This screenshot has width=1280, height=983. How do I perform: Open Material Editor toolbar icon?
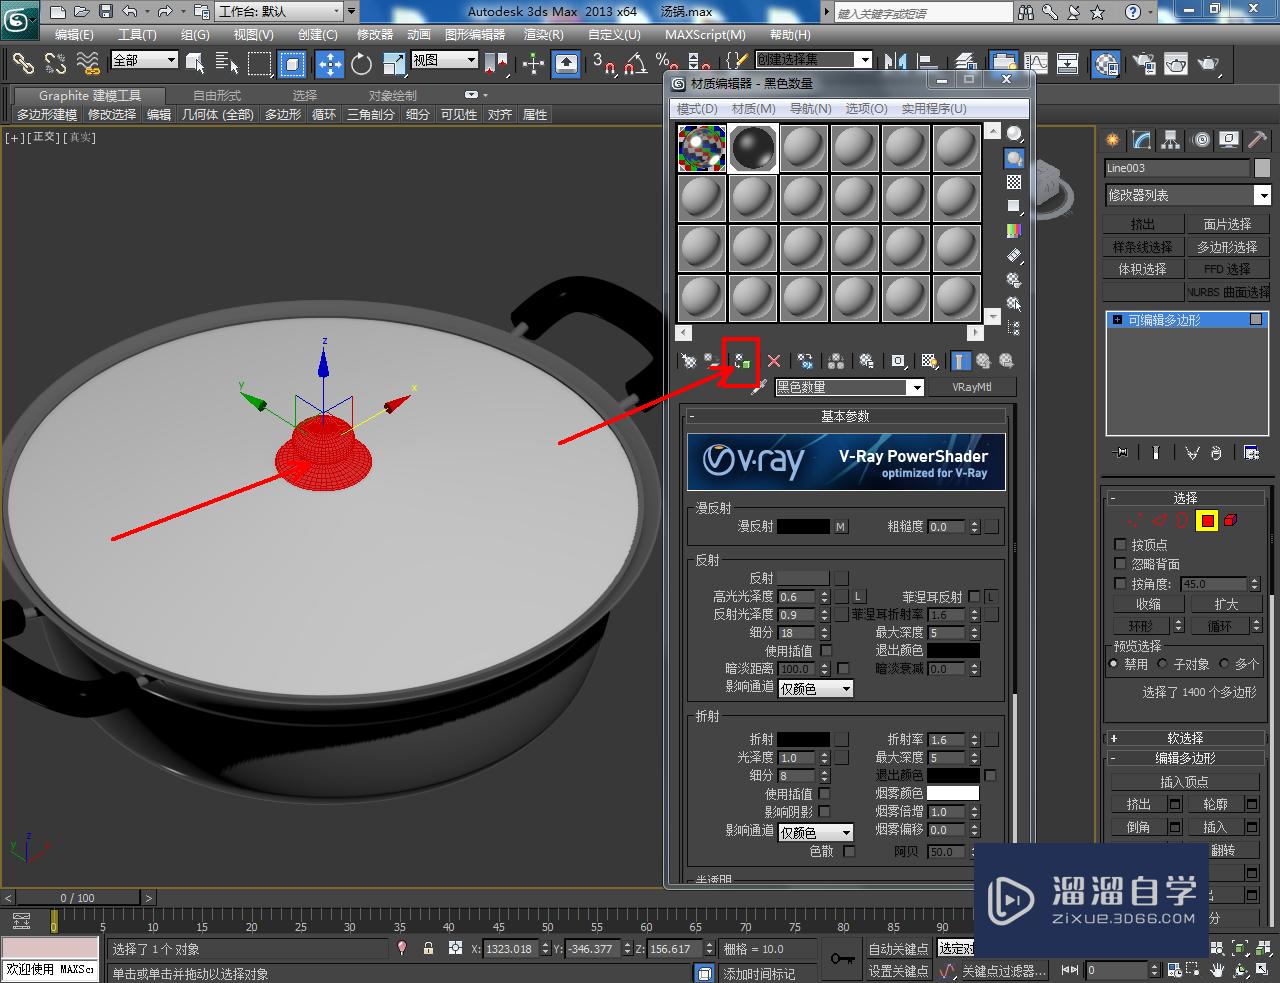click(x=1106, y=64)
